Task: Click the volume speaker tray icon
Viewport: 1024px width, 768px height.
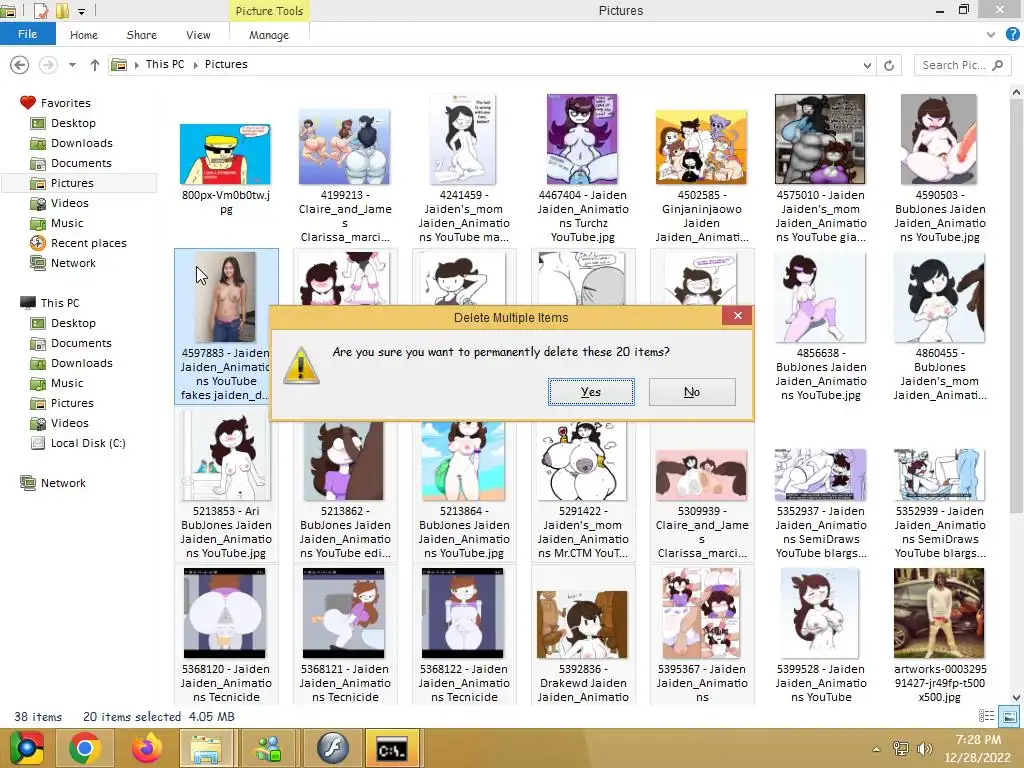Action: tap(924, 749)
